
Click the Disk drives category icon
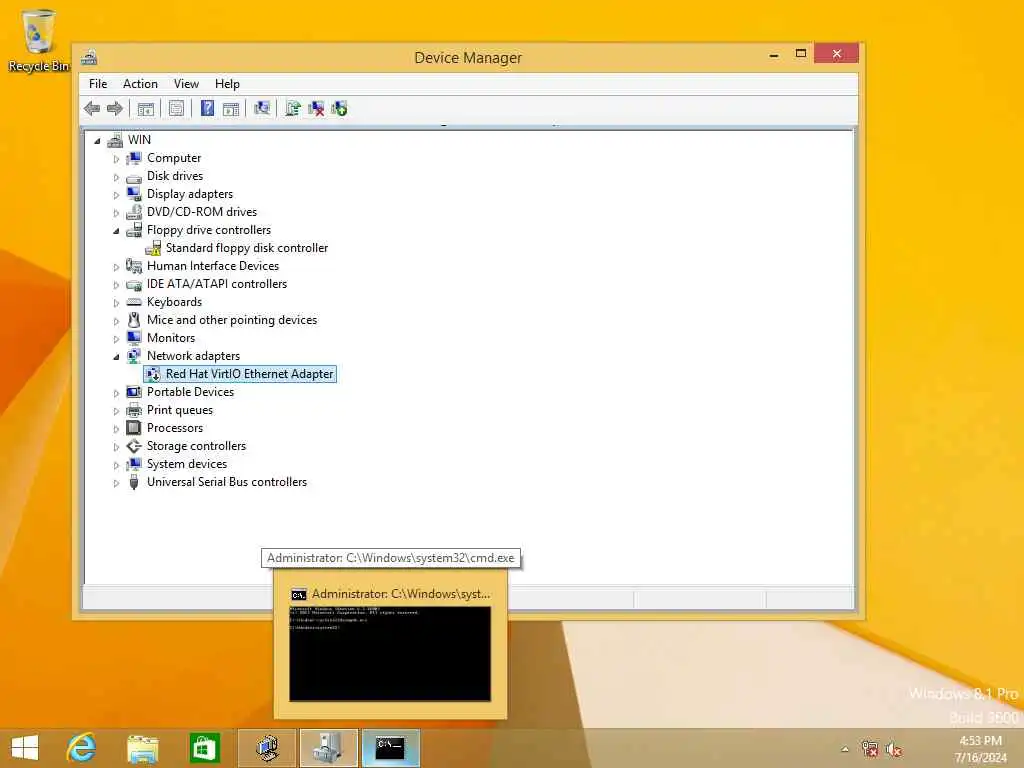[x=134, y=176]
